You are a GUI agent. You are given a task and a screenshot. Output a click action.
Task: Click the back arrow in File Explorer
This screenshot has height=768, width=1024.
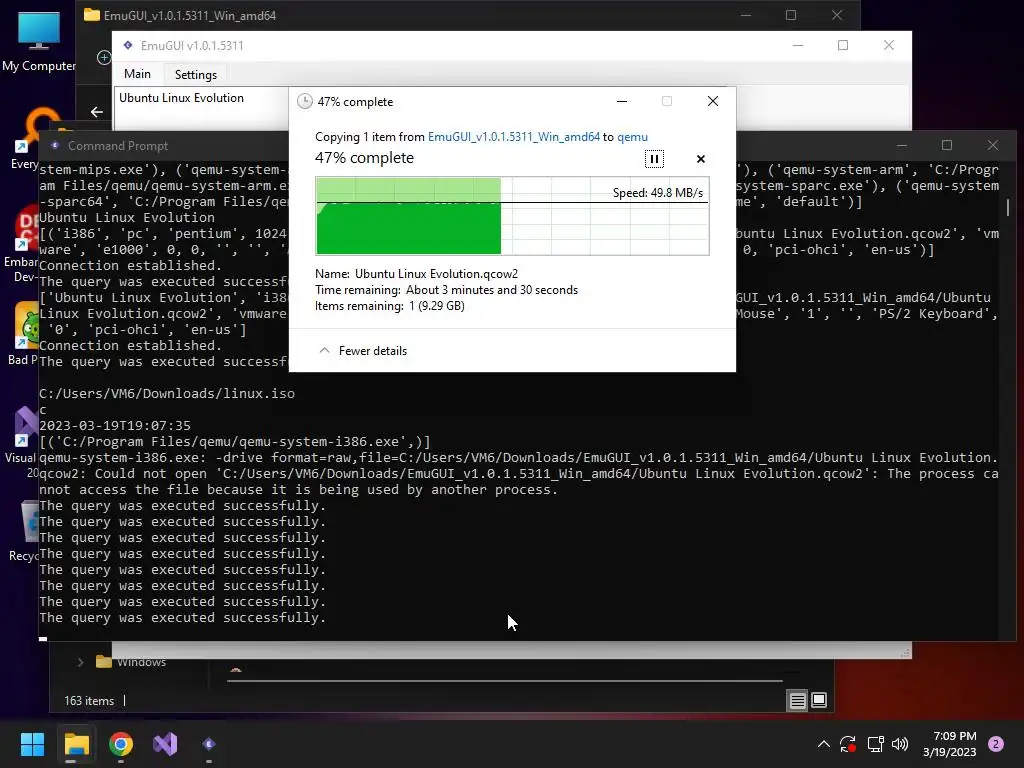click(97, 112)
